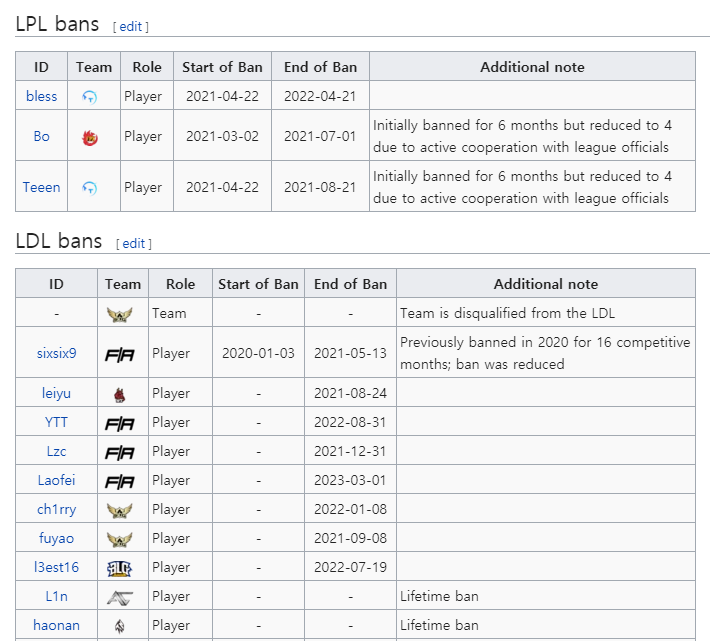Click the LPL table Role header
Screen dimensions: 719x641
[x=147, y=67]
